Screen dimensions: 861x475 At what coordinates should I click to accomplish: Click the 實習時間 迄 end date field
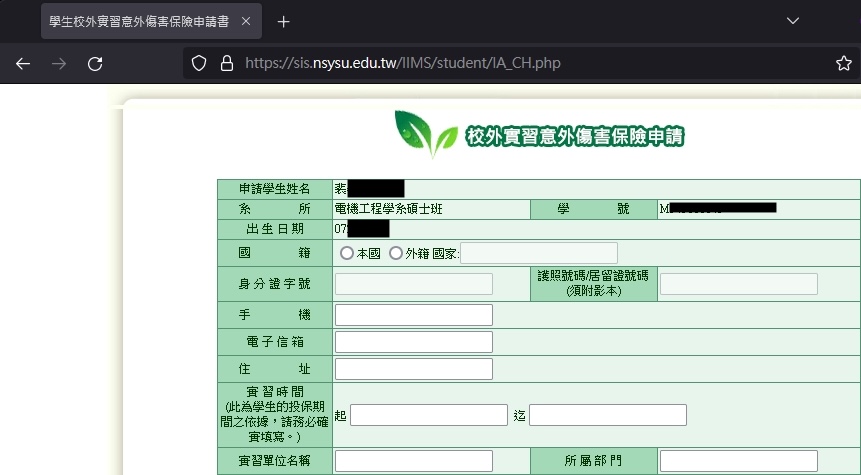pos(608,415)
